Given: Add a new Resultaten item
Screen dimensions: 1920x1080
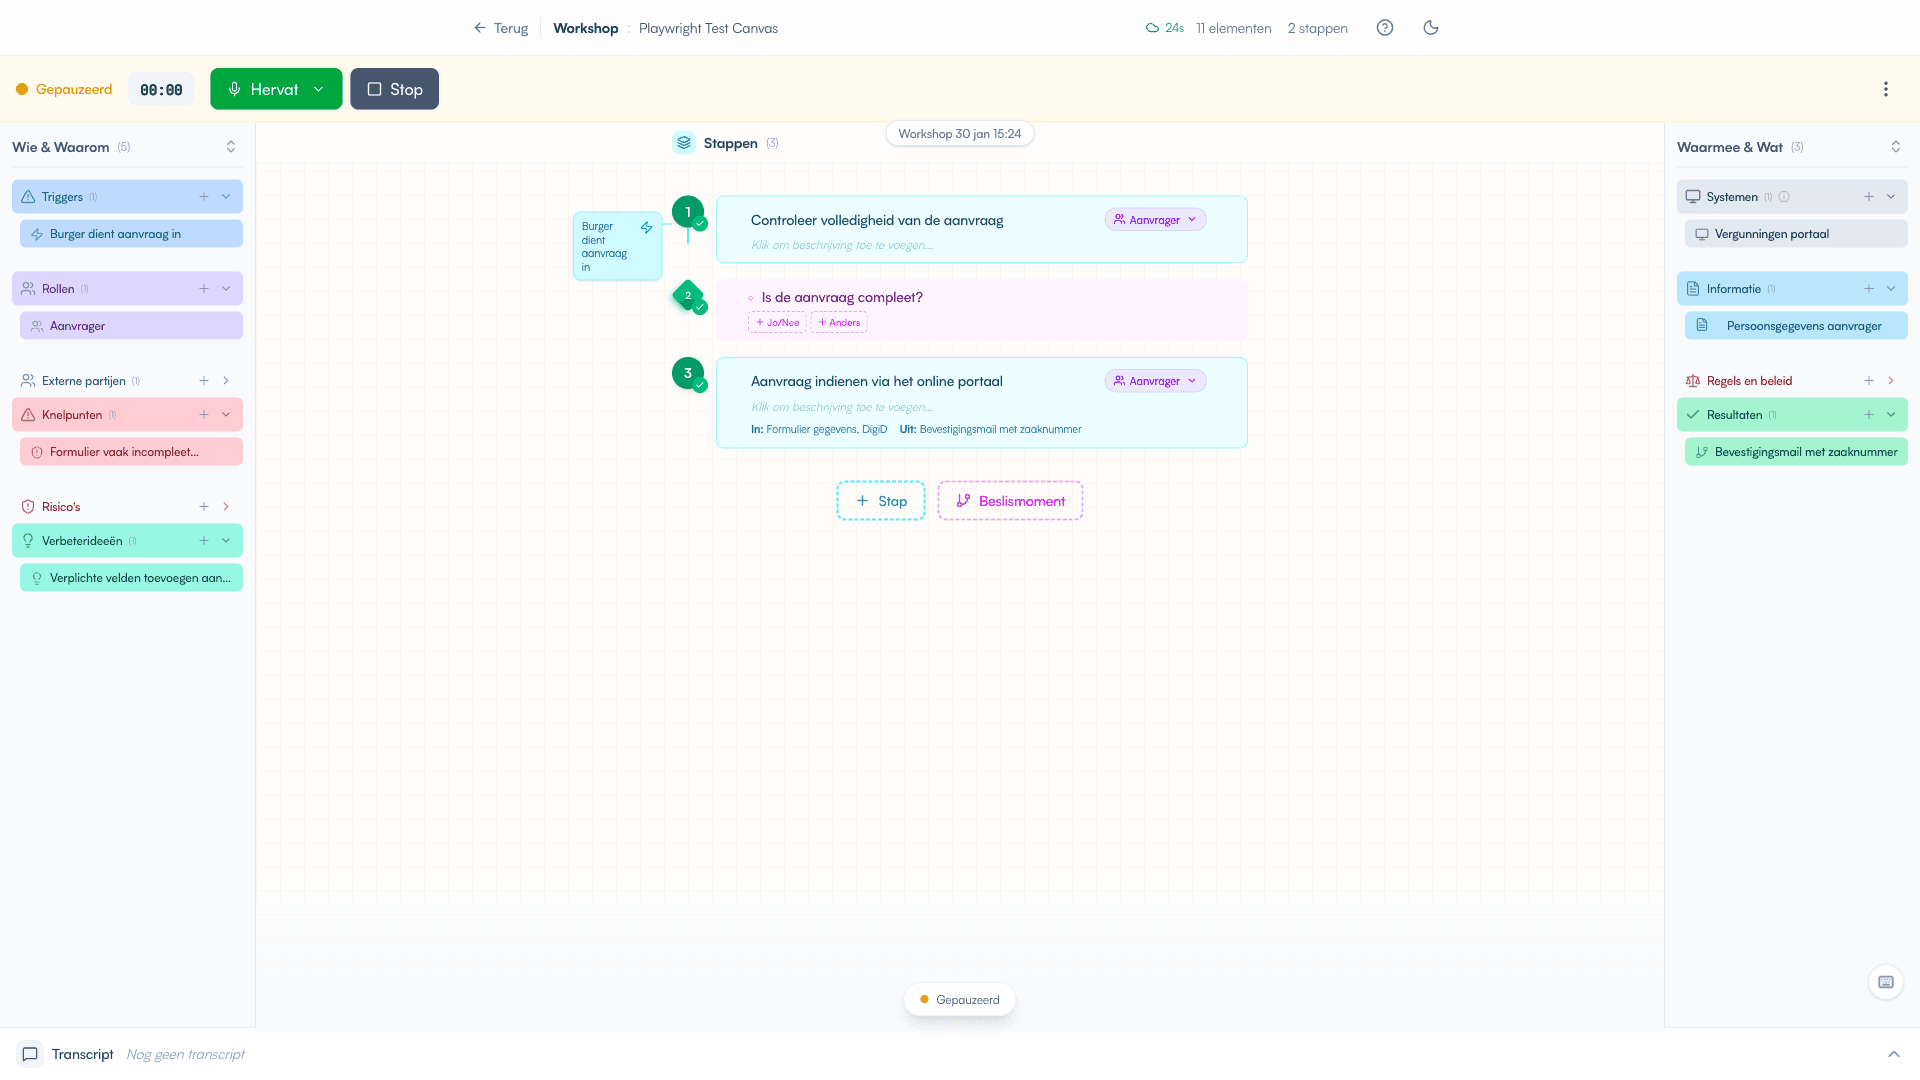Looking at the screenshot, I should [1869, 415].
